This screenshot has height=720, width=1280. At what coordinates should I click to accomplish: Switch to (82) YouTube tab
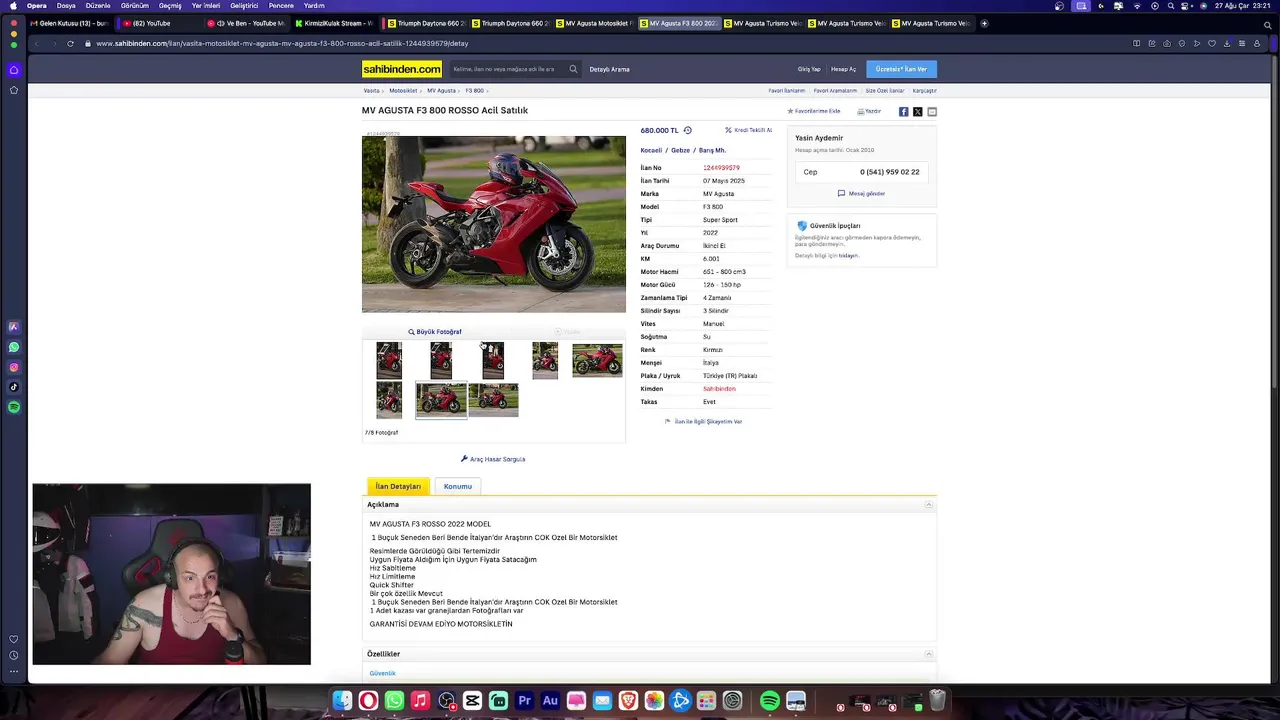158,23
